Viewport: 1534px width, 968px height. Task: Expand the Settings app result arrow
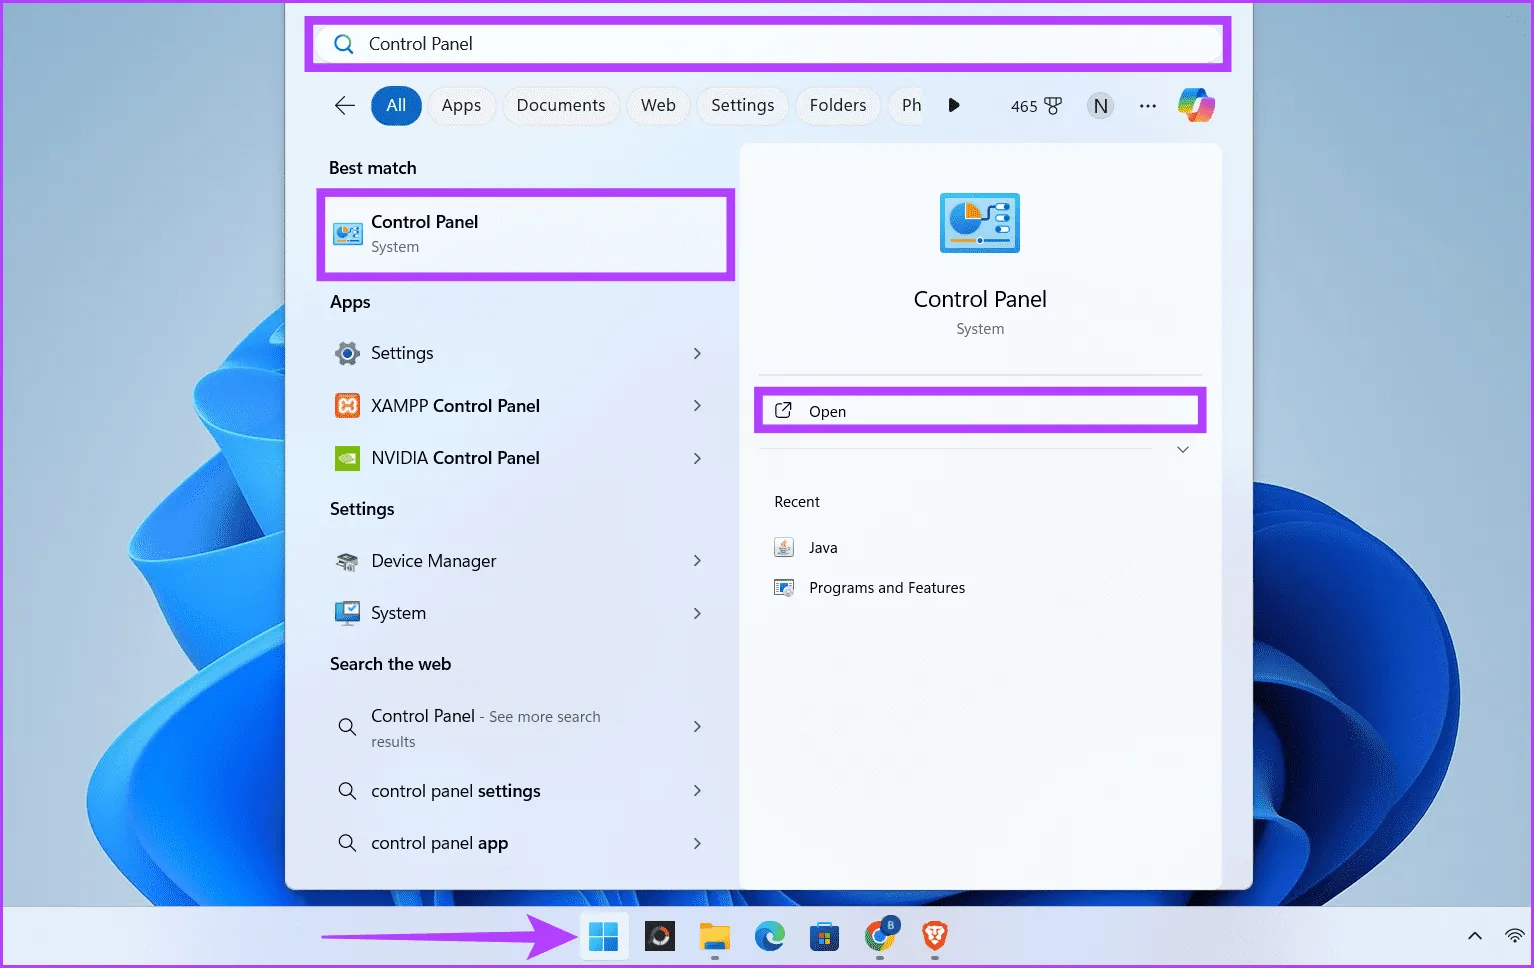pos(697,353)
